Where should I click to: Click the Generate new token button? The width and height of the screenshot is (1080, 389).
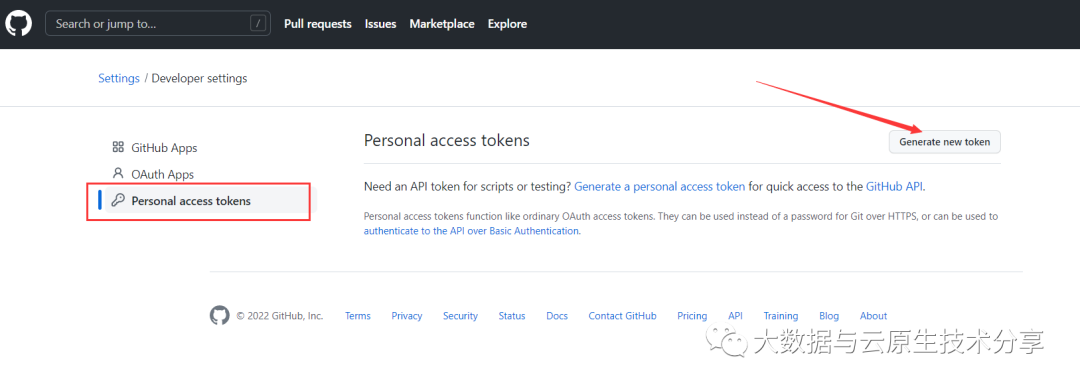[x=944, y=142]
